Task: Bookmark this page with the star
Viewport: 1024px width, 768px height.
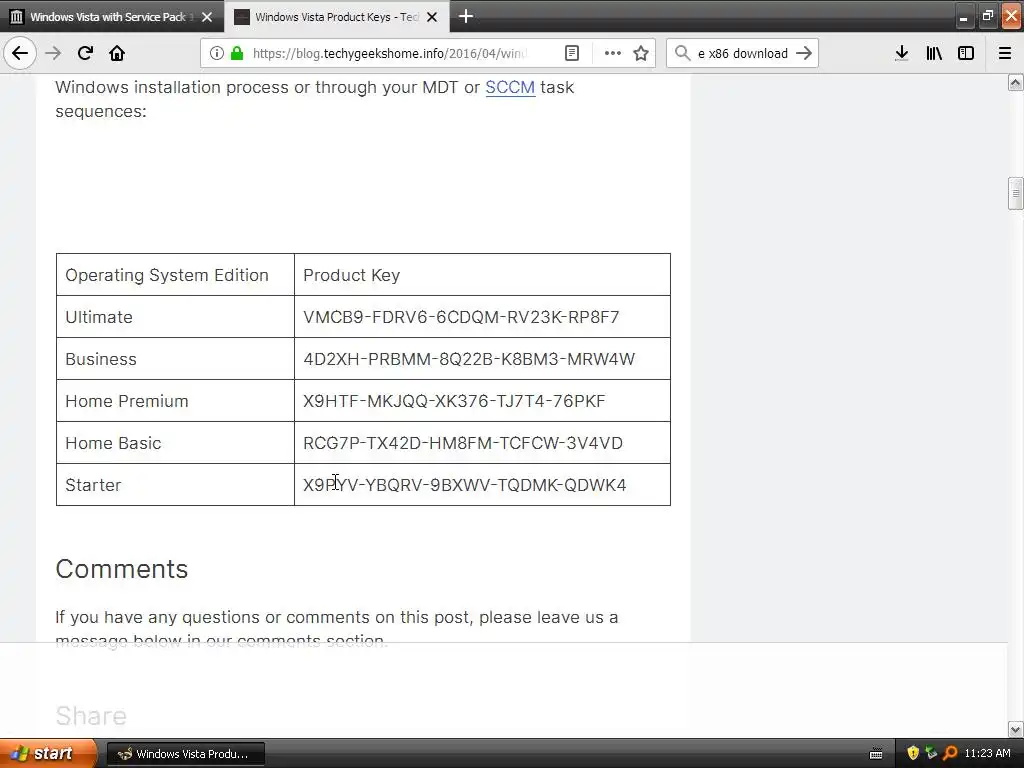Action: (641, 53)
